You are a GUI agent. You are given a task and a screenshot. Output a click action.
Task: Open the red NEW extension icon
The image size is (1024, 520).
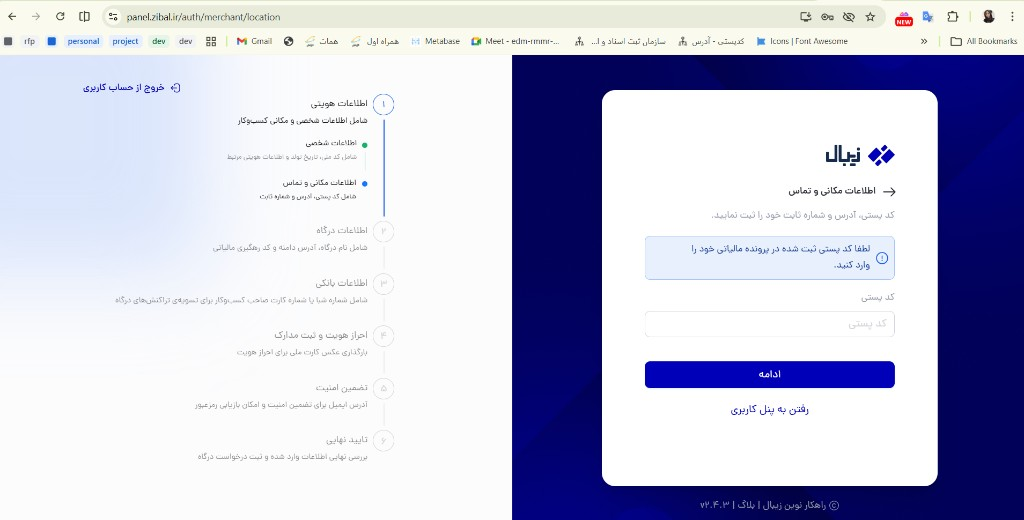tap(904, 18)
